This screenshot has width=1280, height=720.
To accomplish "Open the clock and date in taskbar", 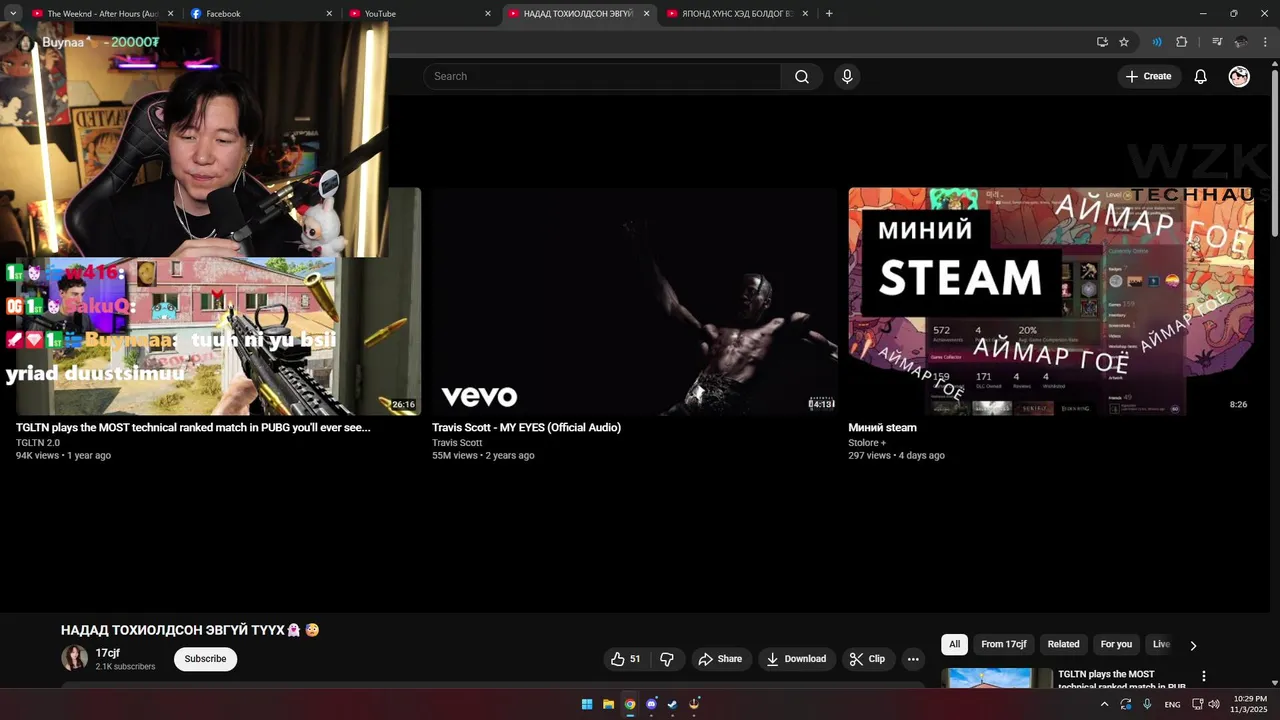I will coord(1250,704).
